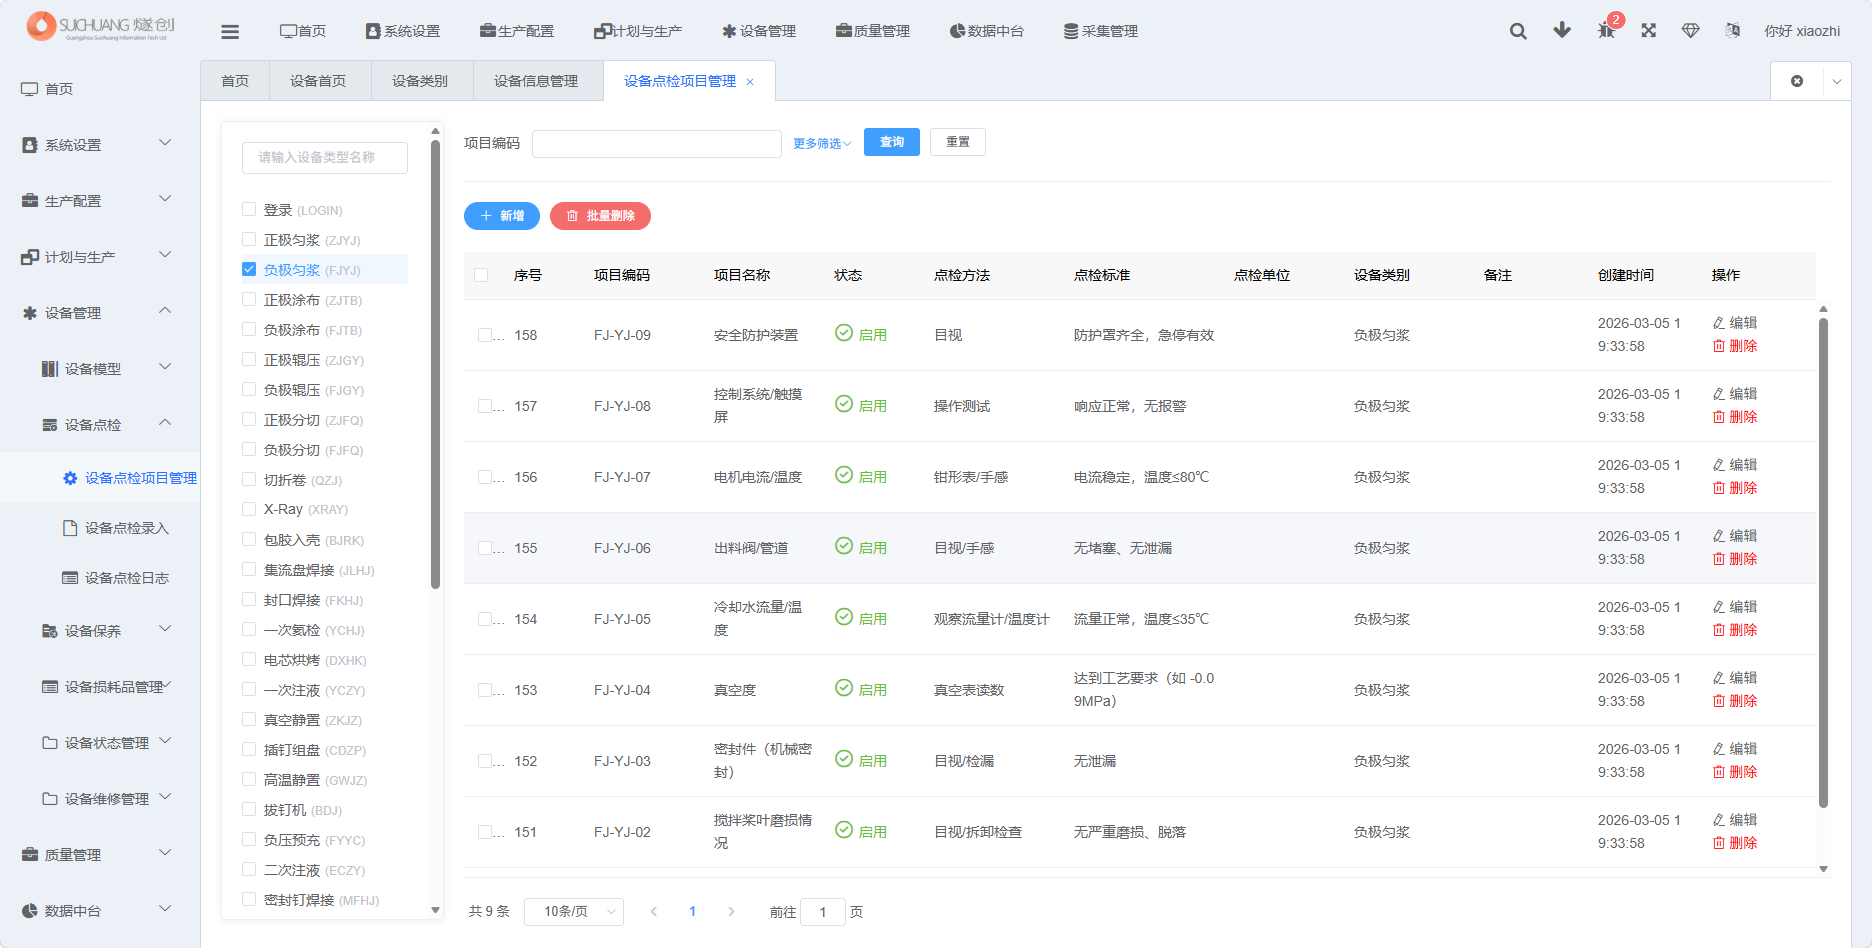Toggle fullscreen with the expand arrows icon
Screen dimensions: 1872x948
[1649, 30]
